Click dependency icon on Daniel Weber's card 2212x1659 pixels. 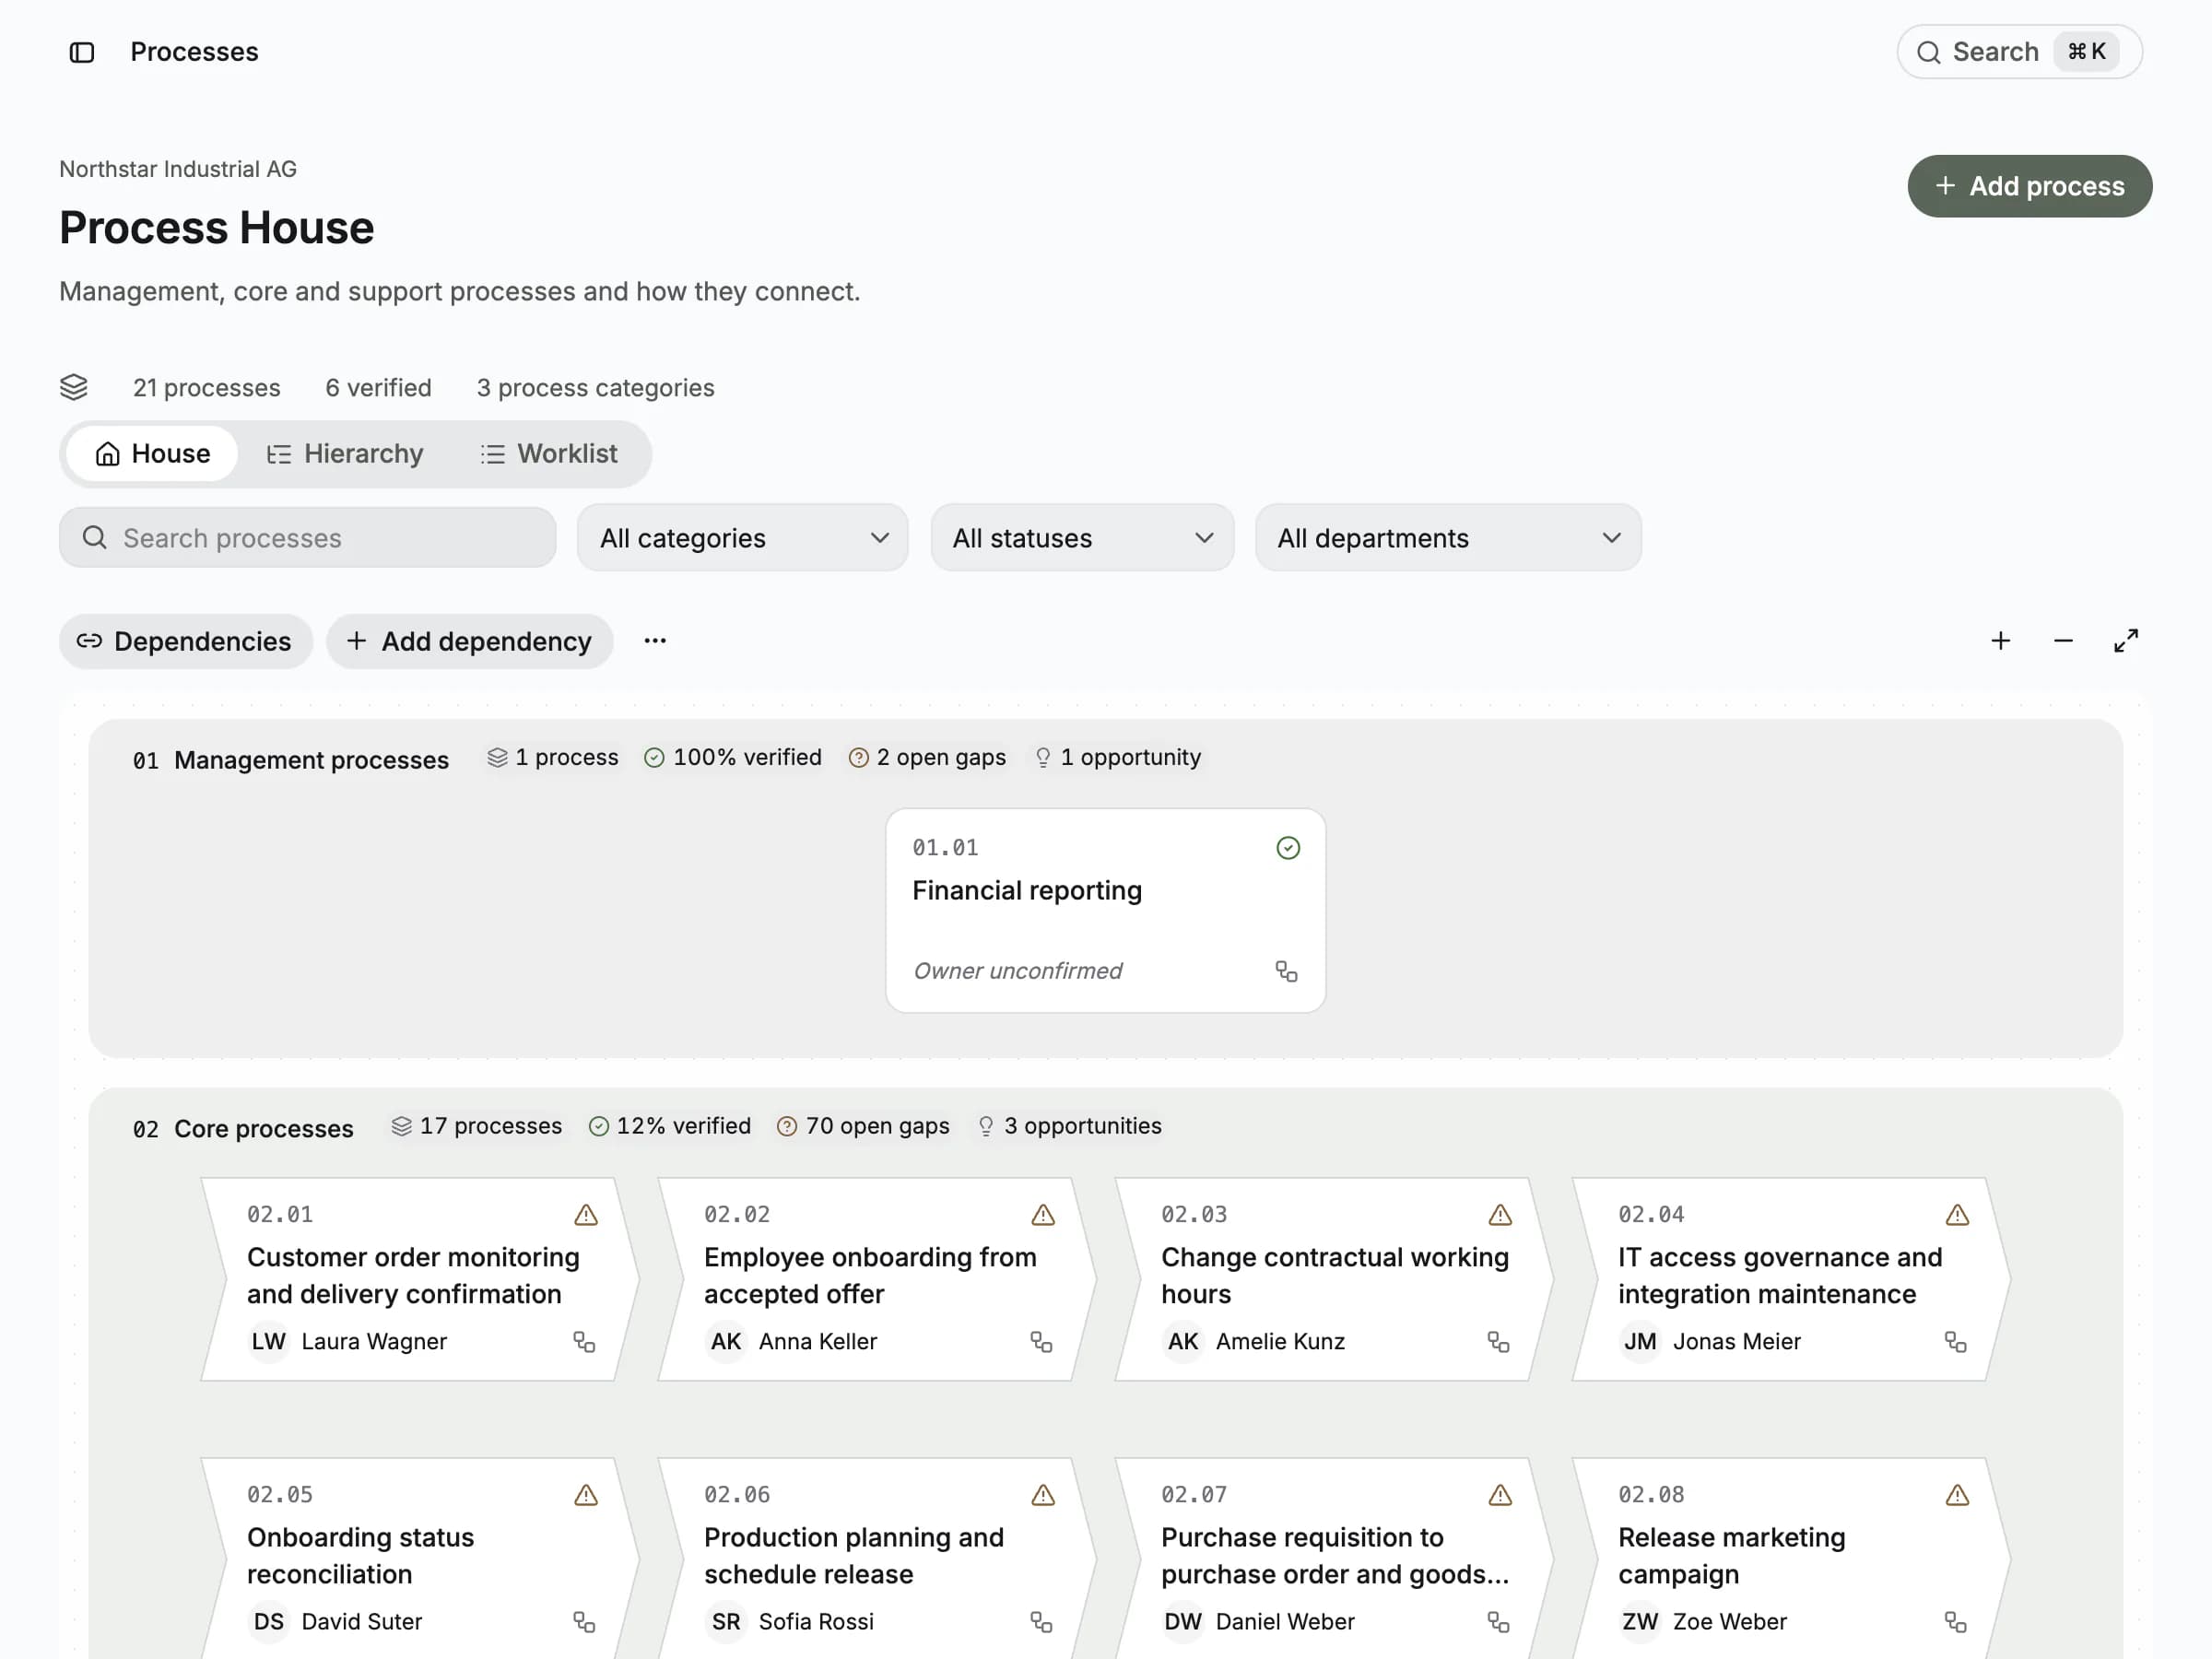[x=1498, y=1622]
